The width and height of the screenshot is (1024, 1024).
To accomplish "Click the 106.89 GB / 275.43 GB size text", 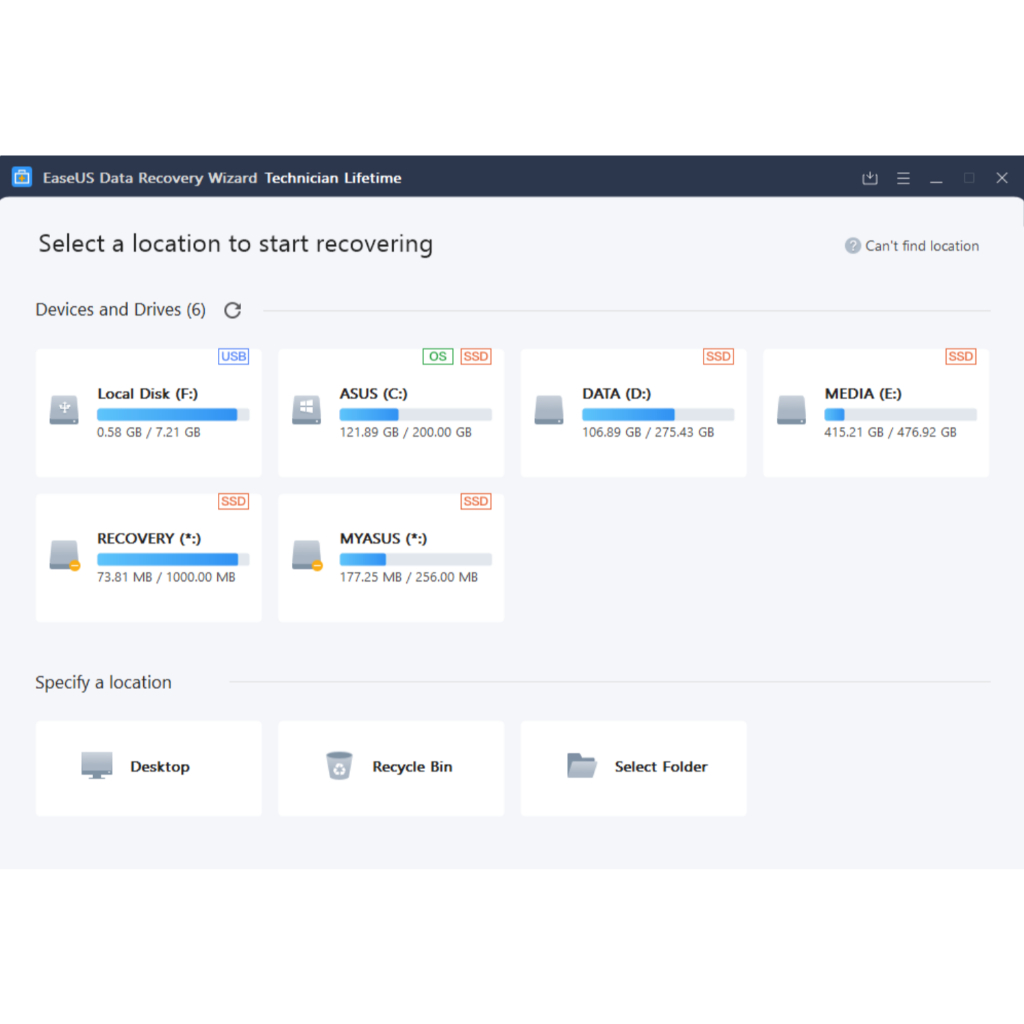I will click(x=648, y=432).
